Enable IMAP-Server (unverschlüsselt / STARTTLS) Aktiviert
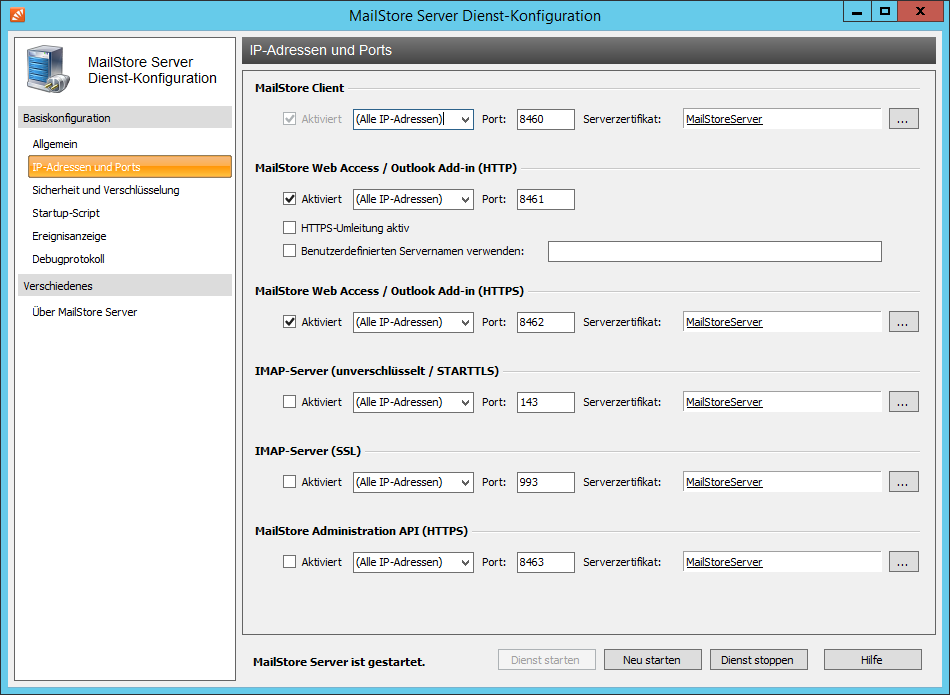Image resolution: width=950 pixels, height=695 pixels. tap(290, 402)
